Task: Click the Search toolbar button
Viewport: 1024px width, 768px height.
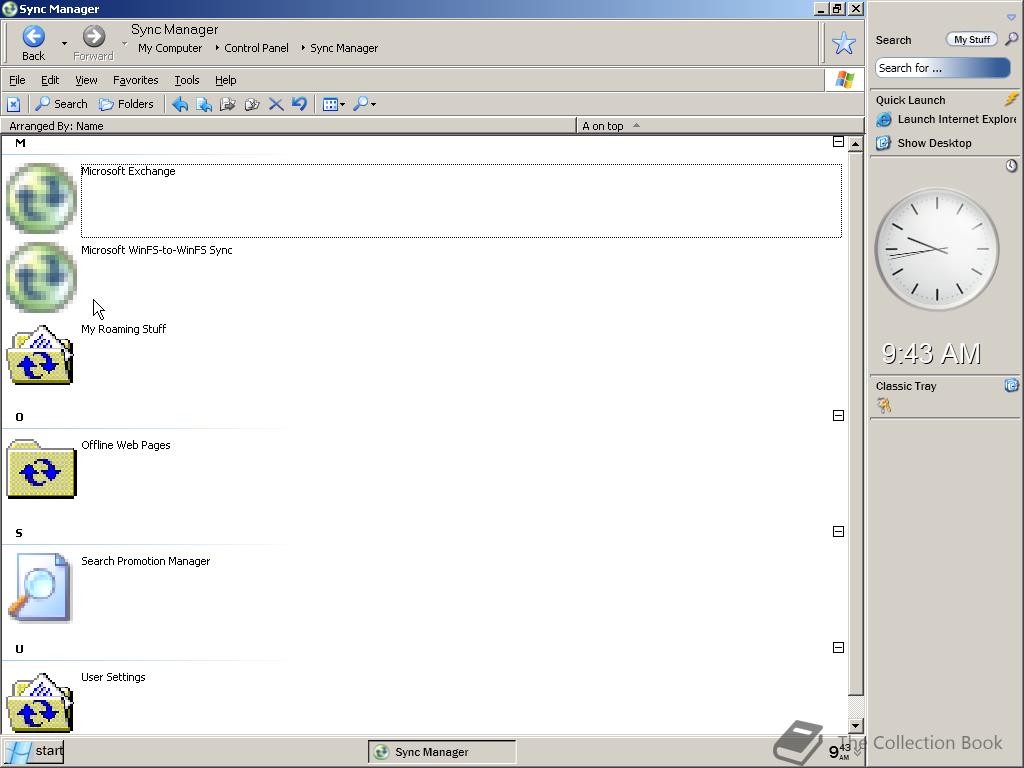Action: coord(61,104)
